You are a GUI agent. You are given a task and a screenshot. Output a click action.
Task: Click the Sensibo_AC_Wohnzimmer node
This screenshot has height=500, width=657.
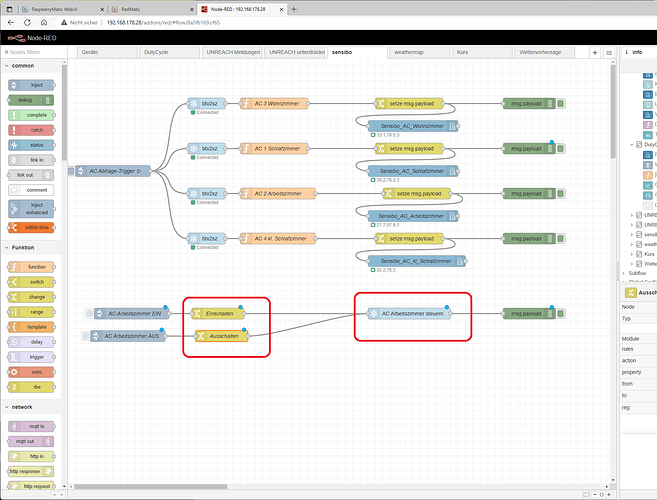tap(412, 126)
